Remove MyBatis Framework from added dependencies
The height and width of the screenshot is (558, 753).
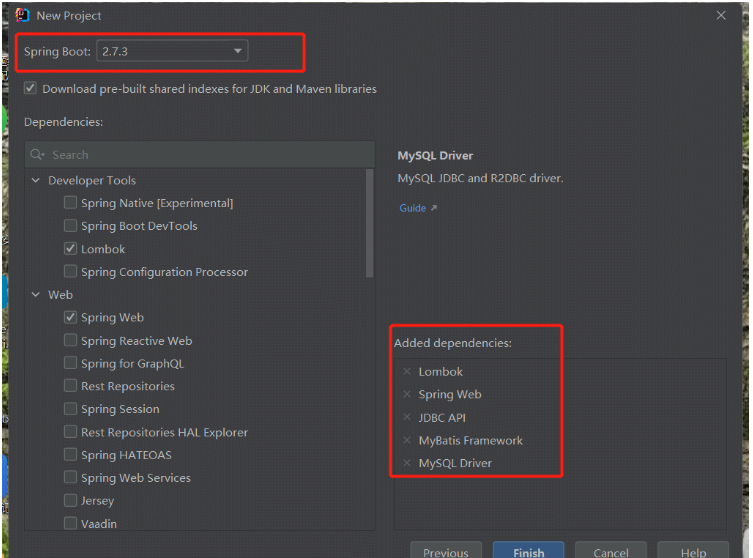click(x=407, y=440)
